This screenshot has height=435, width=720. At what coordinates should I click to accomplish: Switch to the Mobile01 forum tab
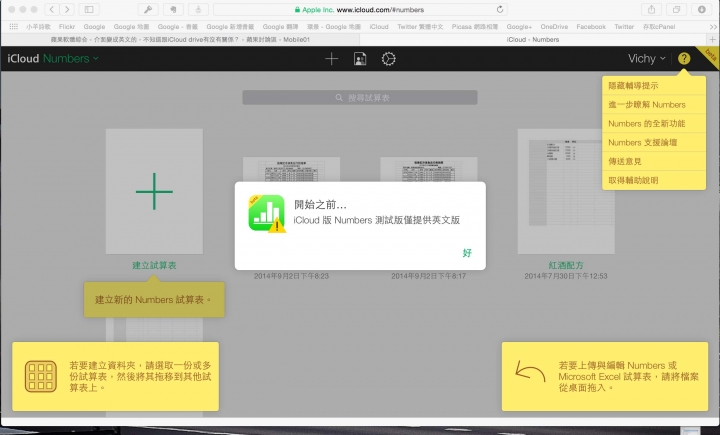(180, 40)
